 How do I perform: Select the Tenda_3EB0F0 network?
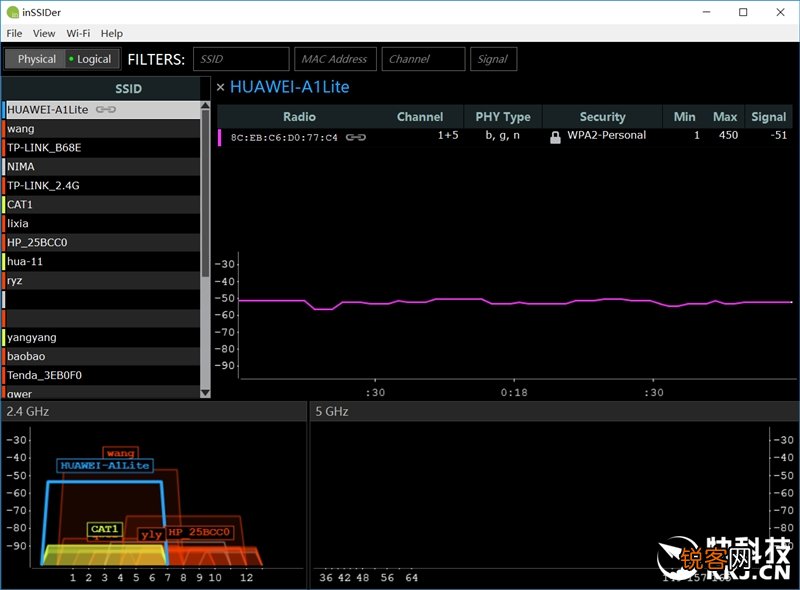pyautogui.click(x=102, y=375)
